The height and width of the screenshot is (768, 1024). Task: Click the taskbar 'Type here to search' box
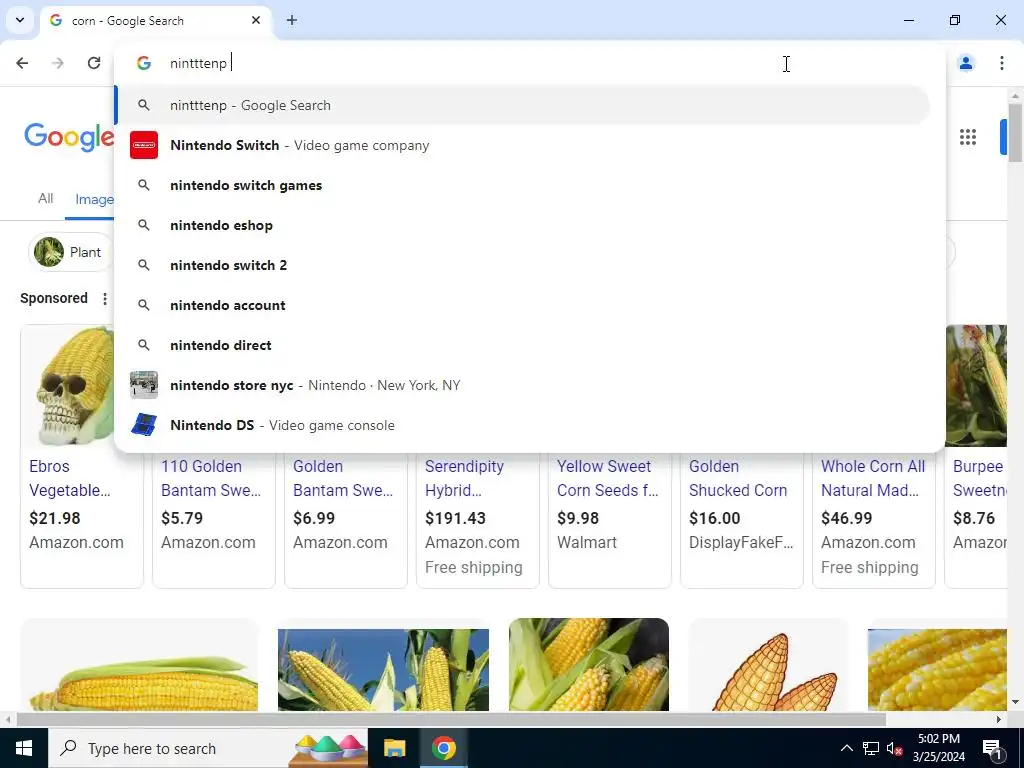coord(208,748)
